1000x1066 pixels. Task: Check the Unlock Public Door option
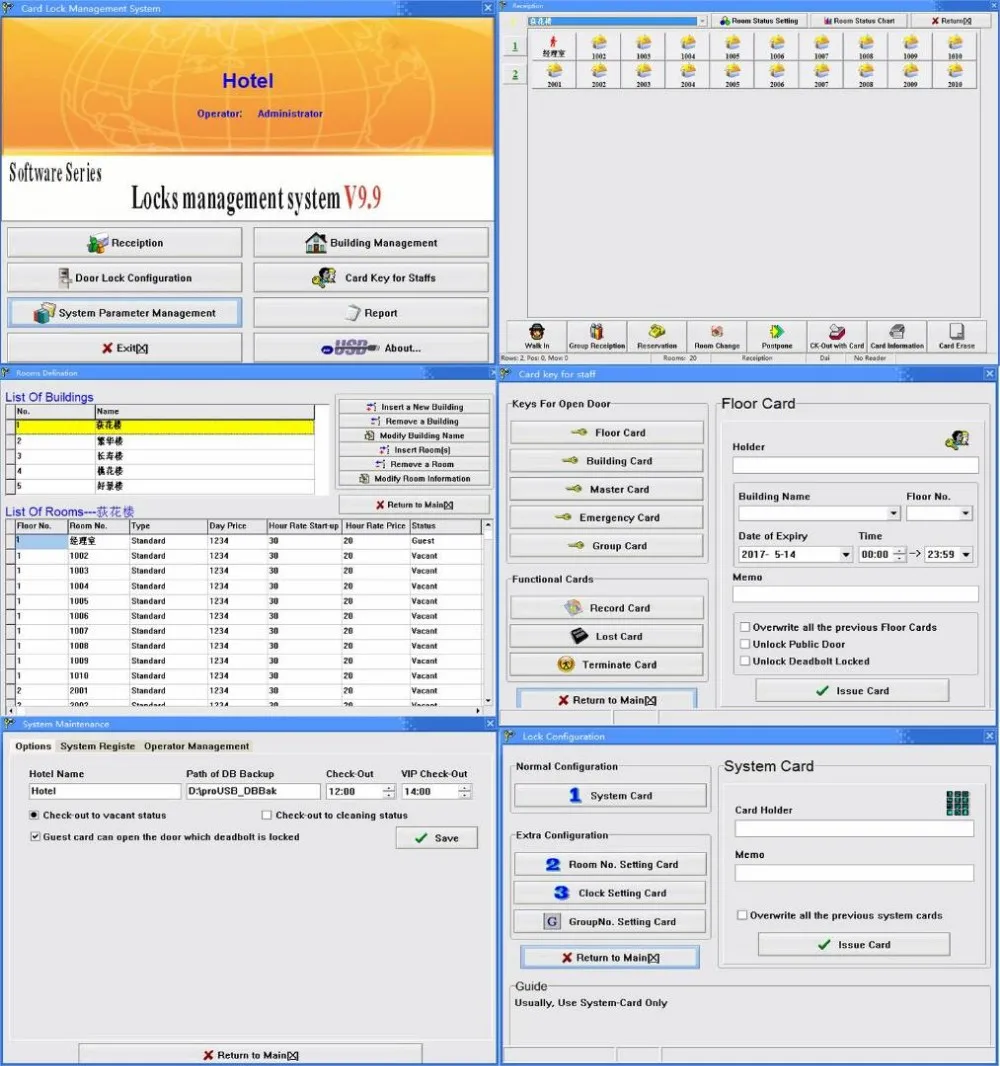pos(744,644)
